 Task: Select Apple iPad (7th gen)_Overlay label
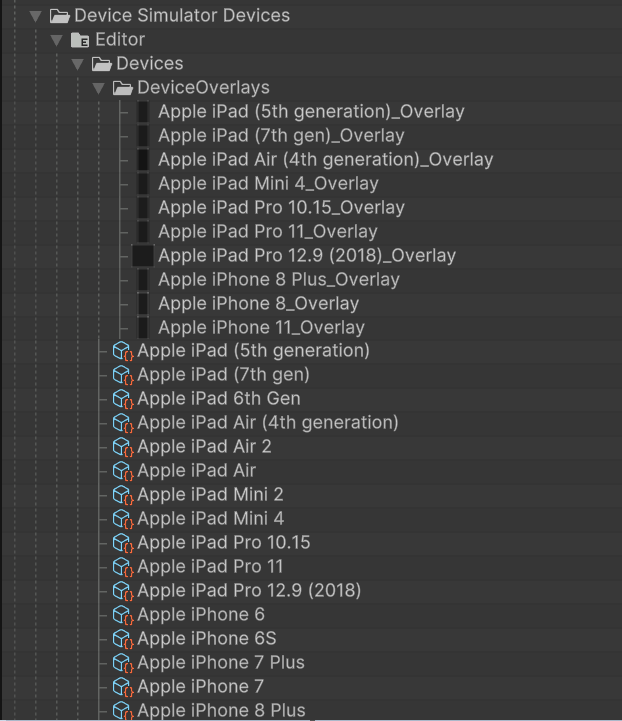point(281,136)
